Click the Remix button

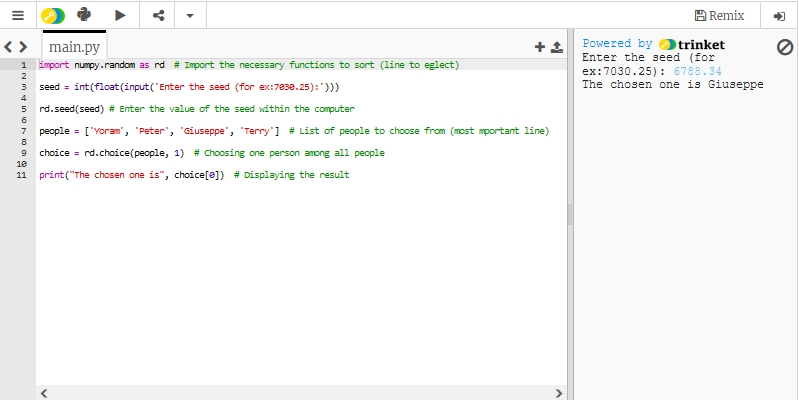click(719, 15)
